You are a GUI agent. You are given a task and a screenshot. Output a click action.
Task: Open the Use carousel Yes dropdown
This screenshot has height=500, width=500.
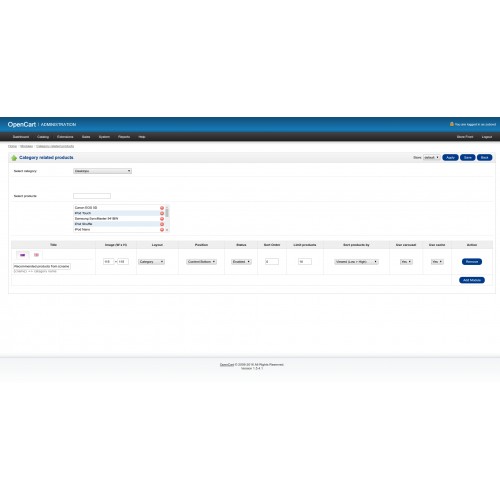pyautogui.click(x=406, y=262)
